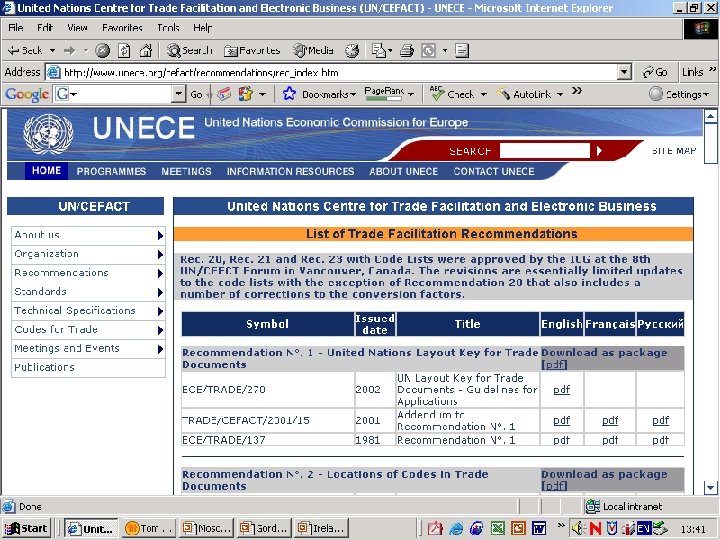Click the Windows Start button
720x540 pixels.
coord(26,529)
